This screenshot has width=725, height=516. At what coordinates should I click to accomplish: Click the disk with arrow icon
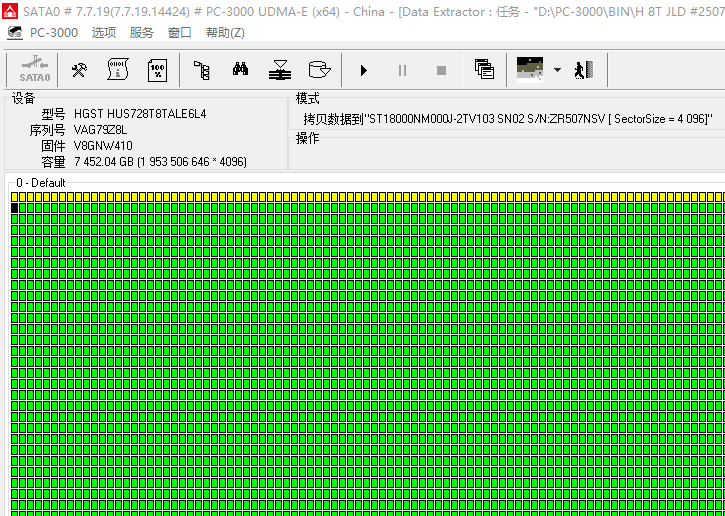[x=319, y=70]
